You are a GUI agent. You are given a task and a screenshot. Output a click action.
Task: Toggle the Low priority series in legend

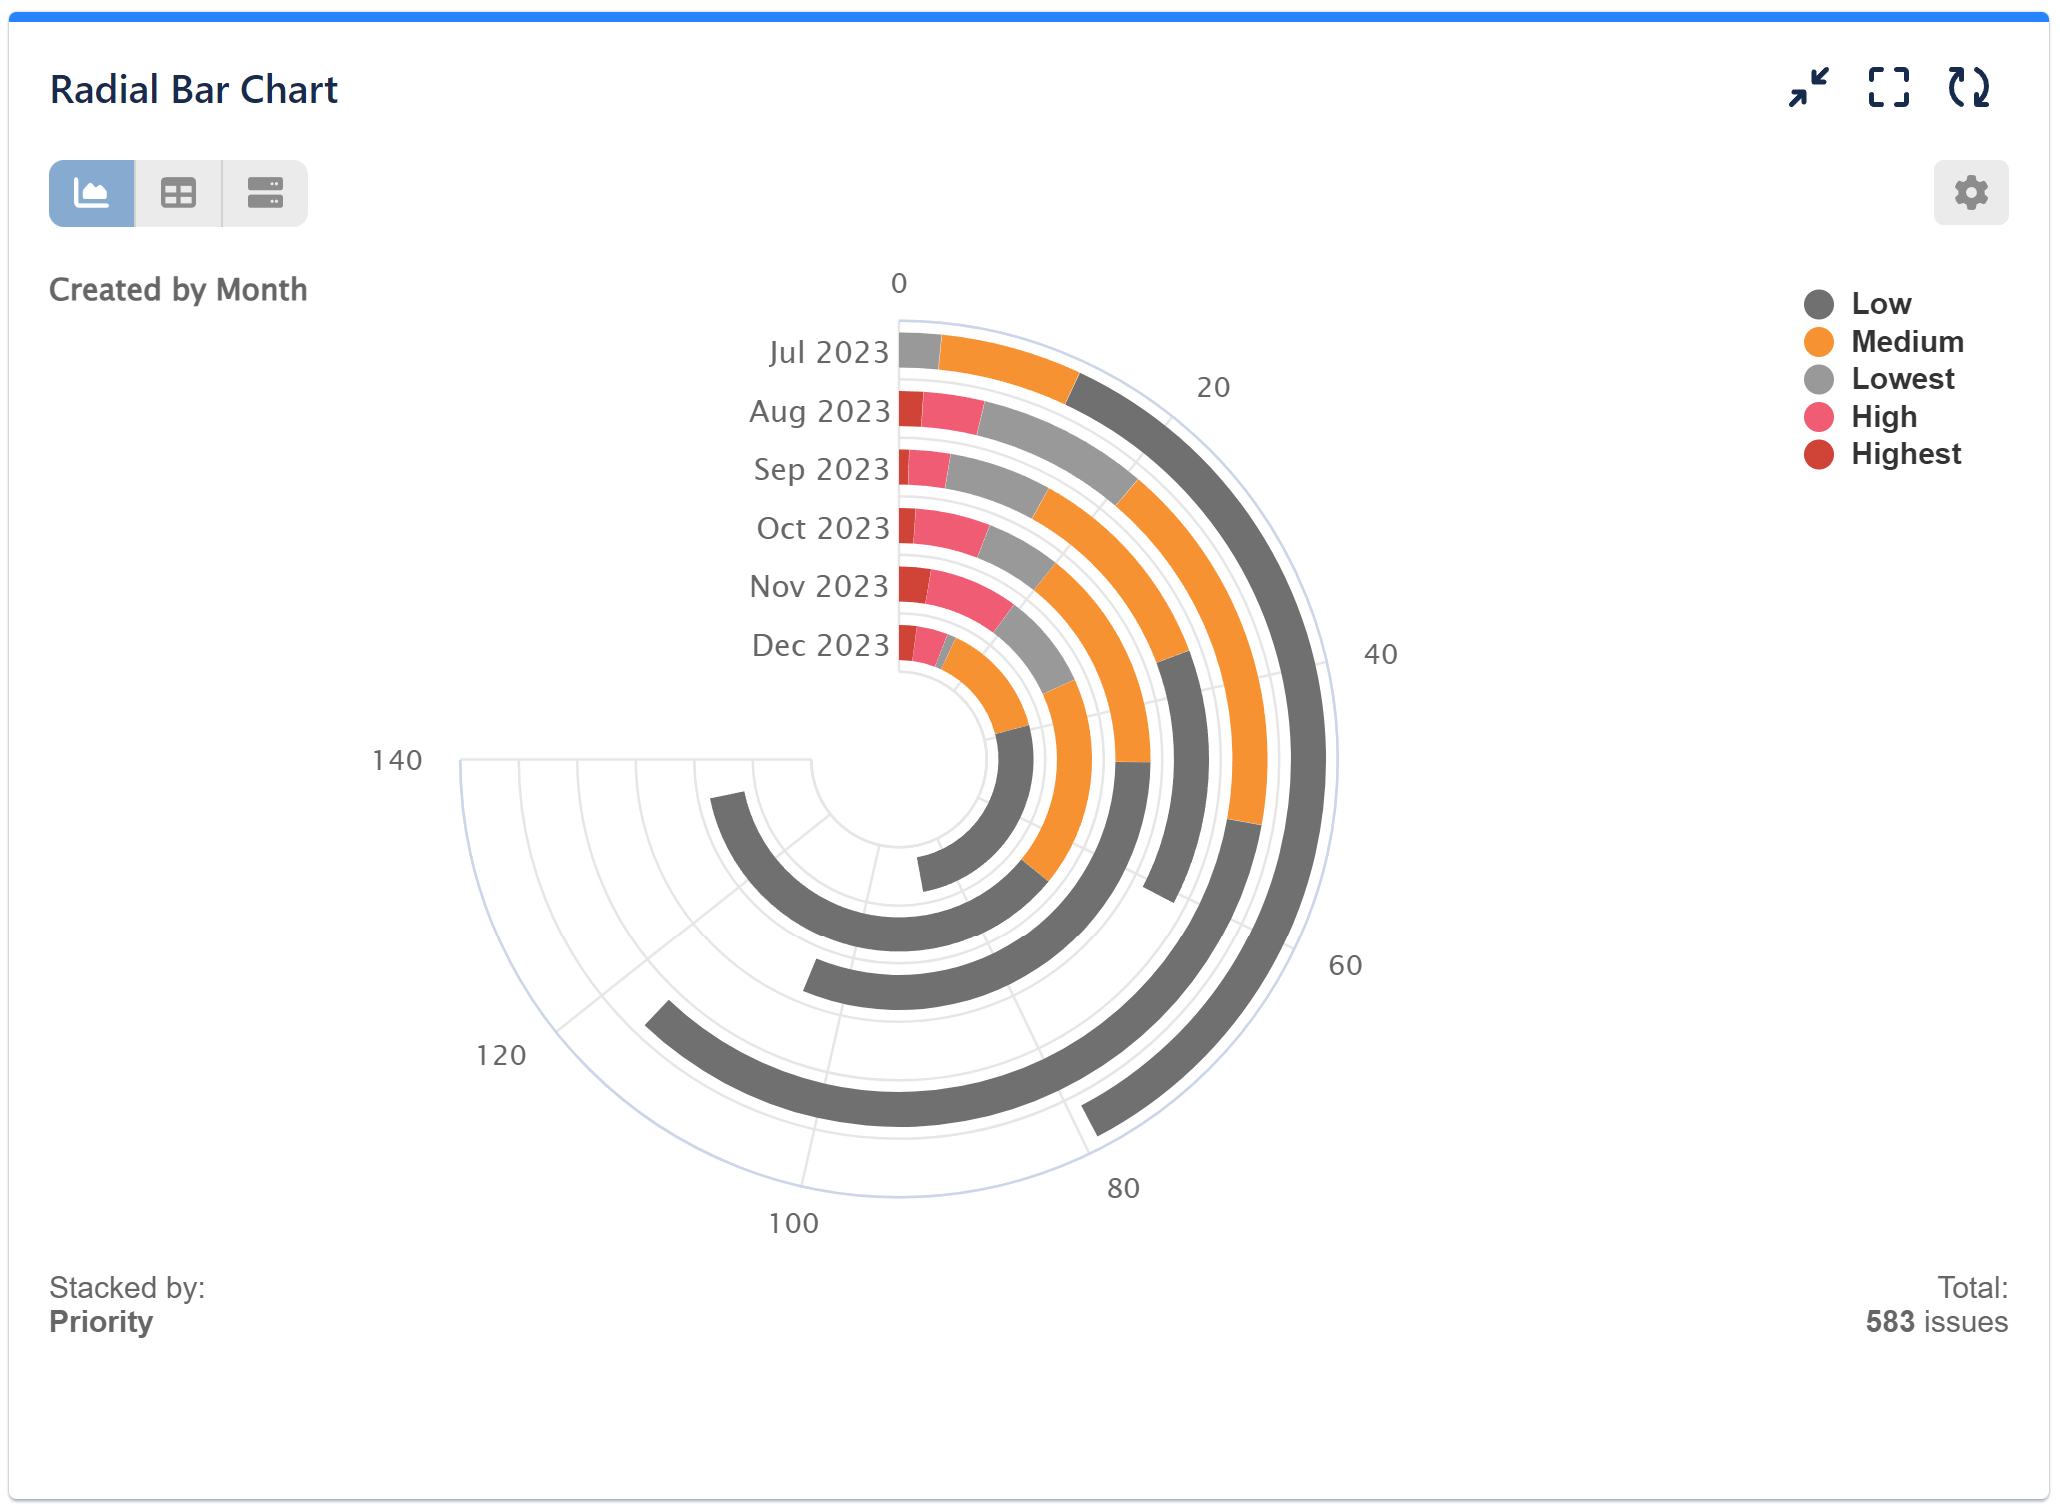coord(1881,303)
